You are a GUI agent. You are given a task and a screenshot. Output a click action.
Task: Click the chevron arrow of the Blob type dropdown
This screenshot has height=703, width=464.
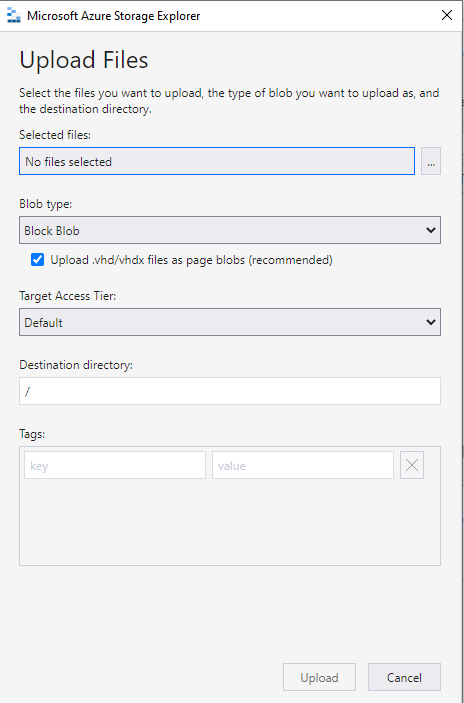(430, 230)
